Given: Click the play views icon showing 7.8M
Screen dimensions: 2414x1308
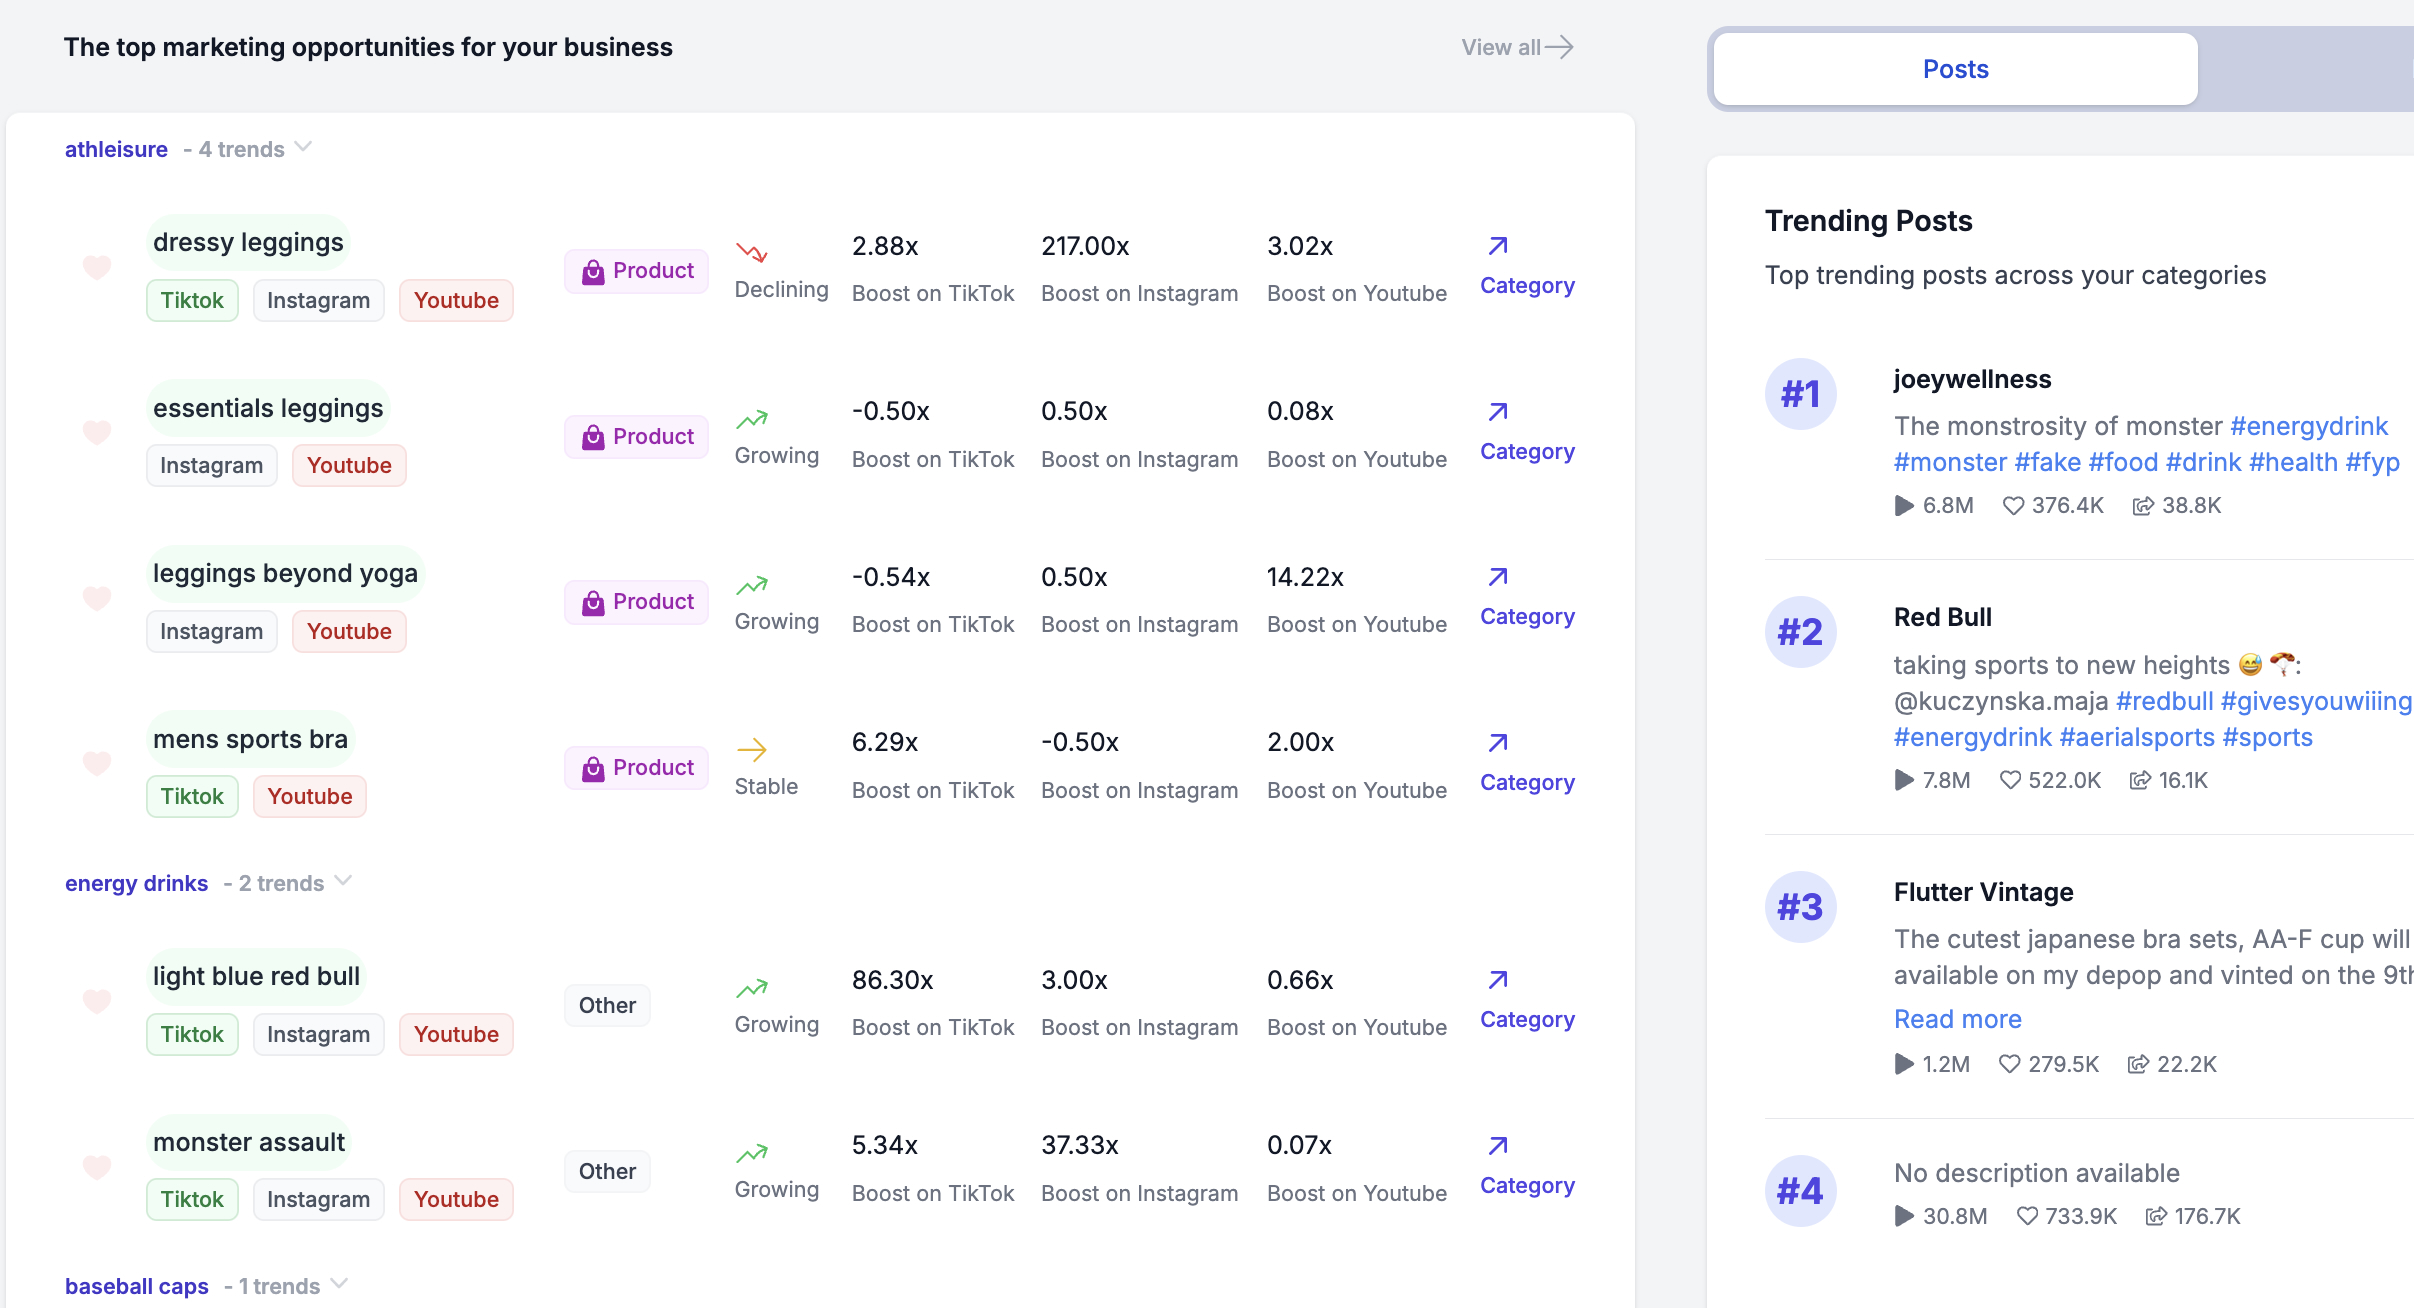Looking at the screenshot, I should coord(1904,781).
